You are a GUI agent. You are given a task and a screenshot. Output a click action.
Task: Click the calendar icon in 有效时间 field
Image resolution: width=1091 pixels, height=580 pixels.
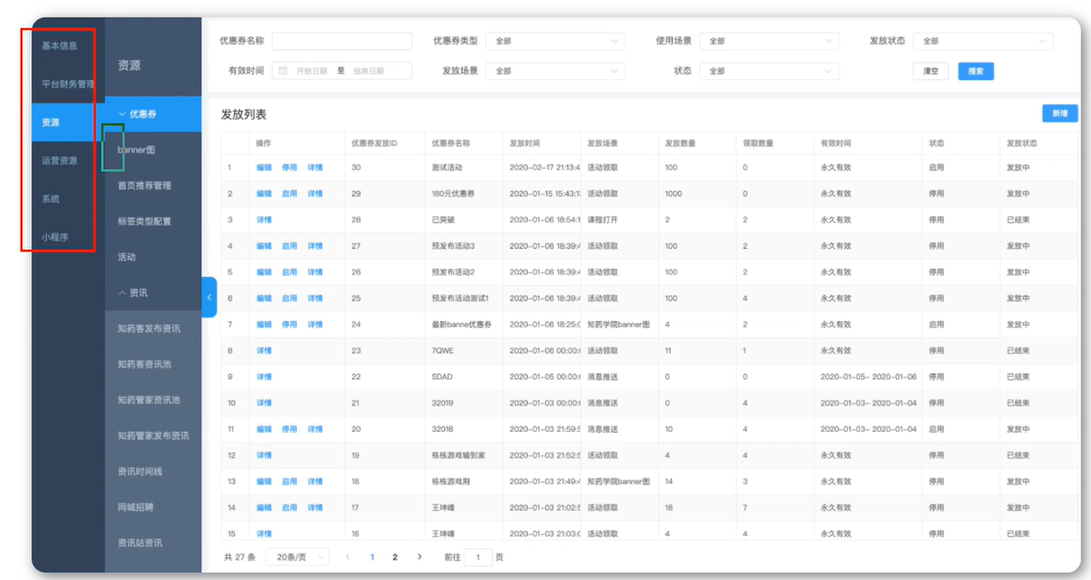point(282,71)
